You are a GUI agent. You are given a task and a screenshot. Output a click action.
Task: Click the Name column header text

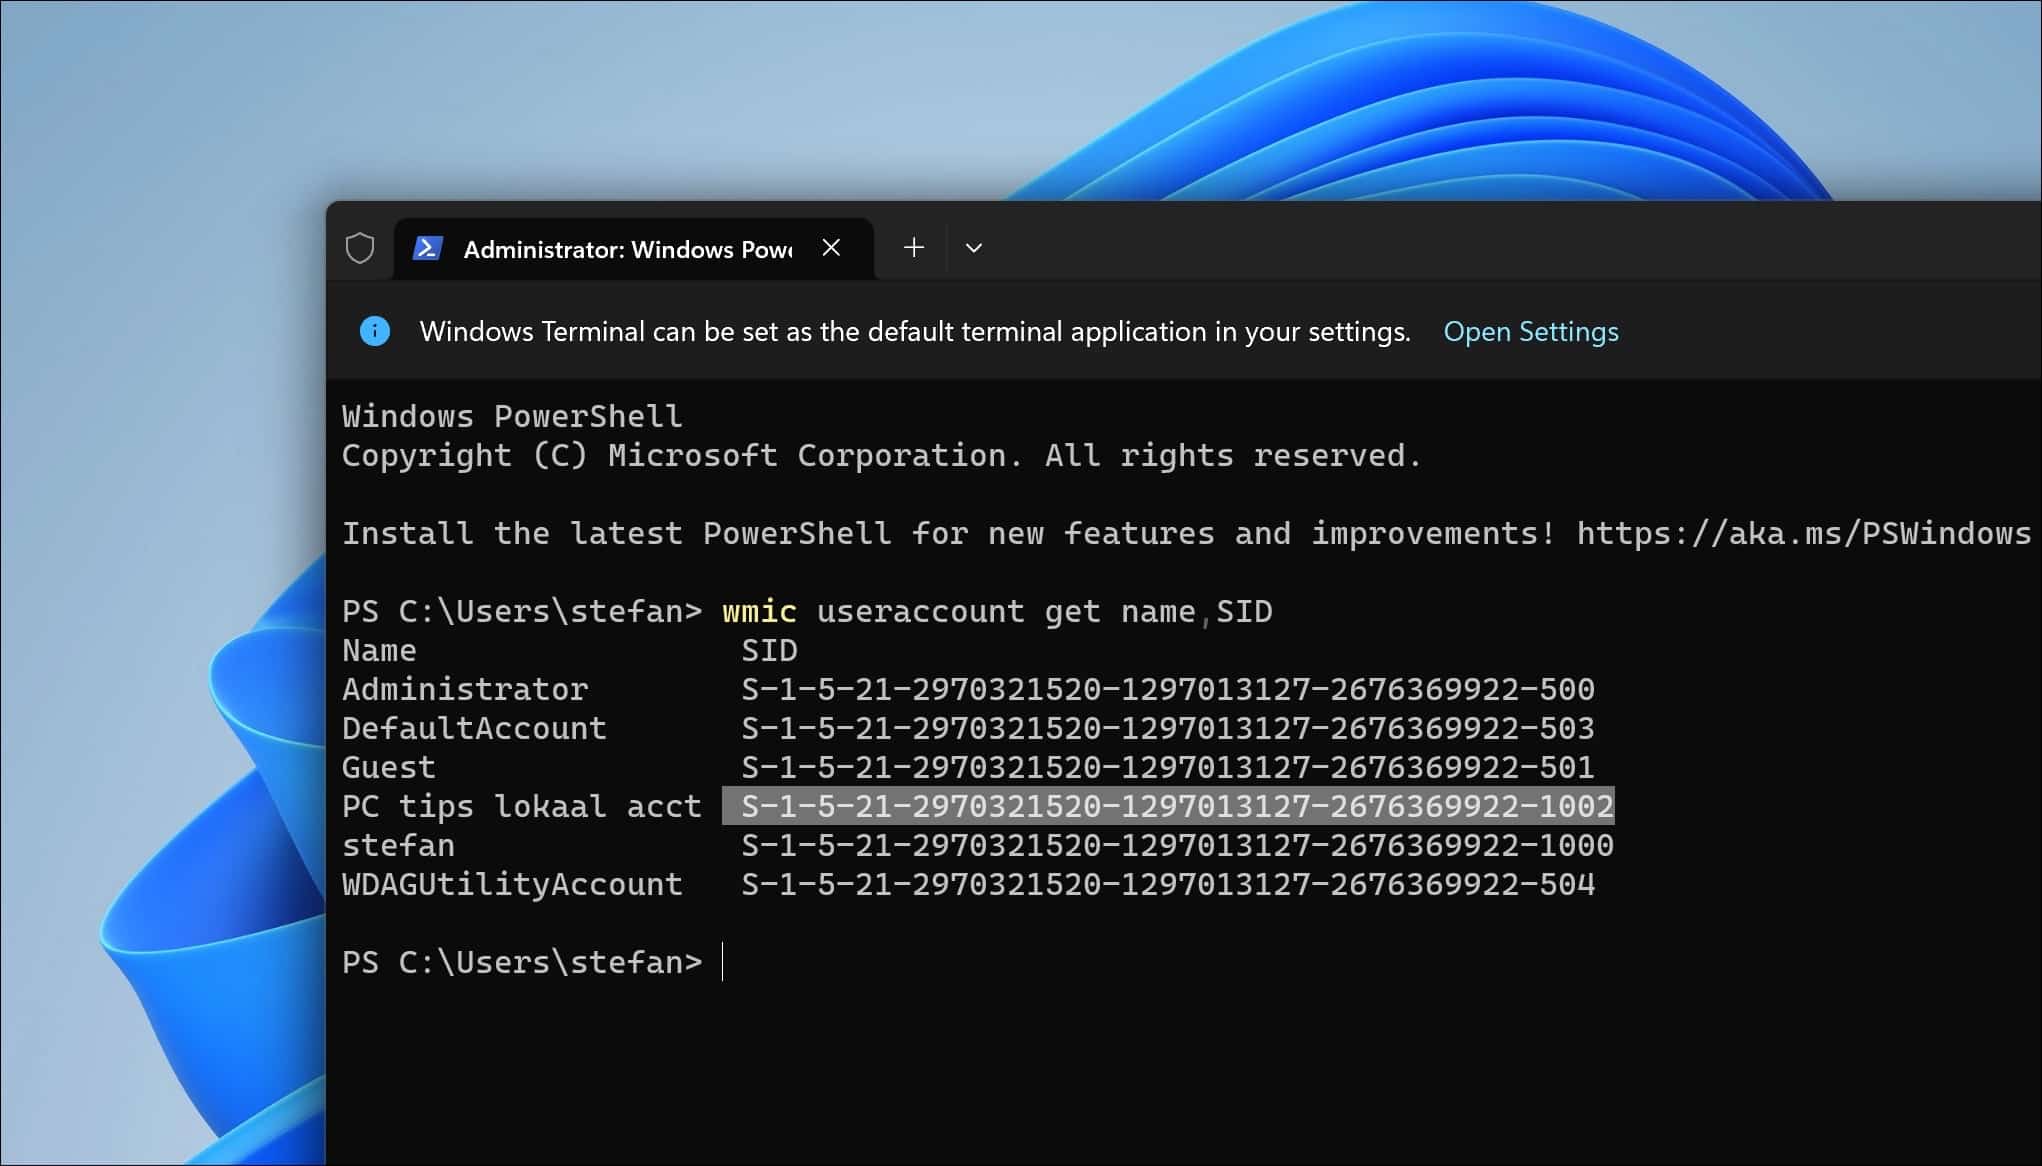379,649
